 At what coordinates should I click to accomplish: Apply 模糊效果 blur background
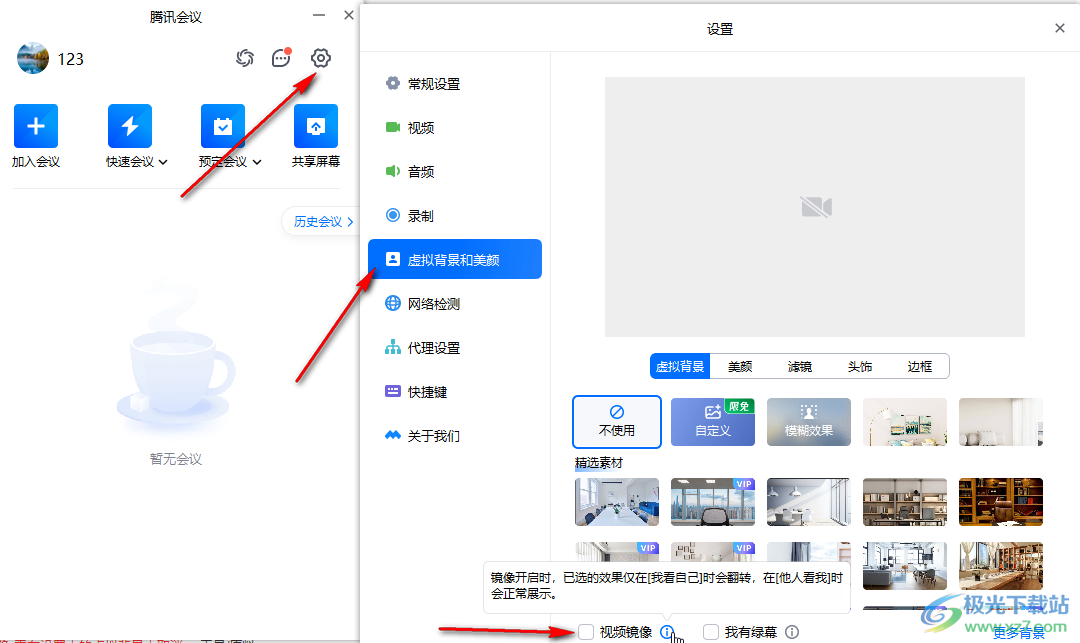809,422
